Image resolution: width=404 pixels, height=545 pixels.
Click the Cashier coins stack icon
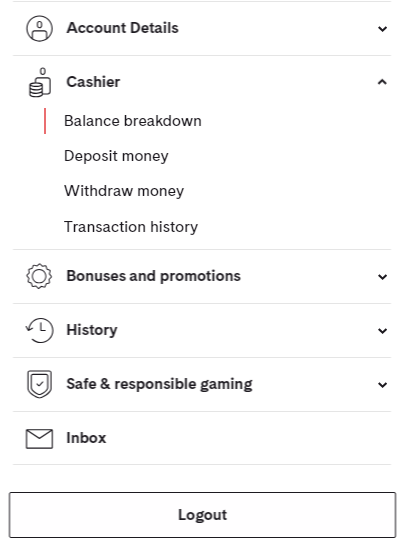click(40, 82)
